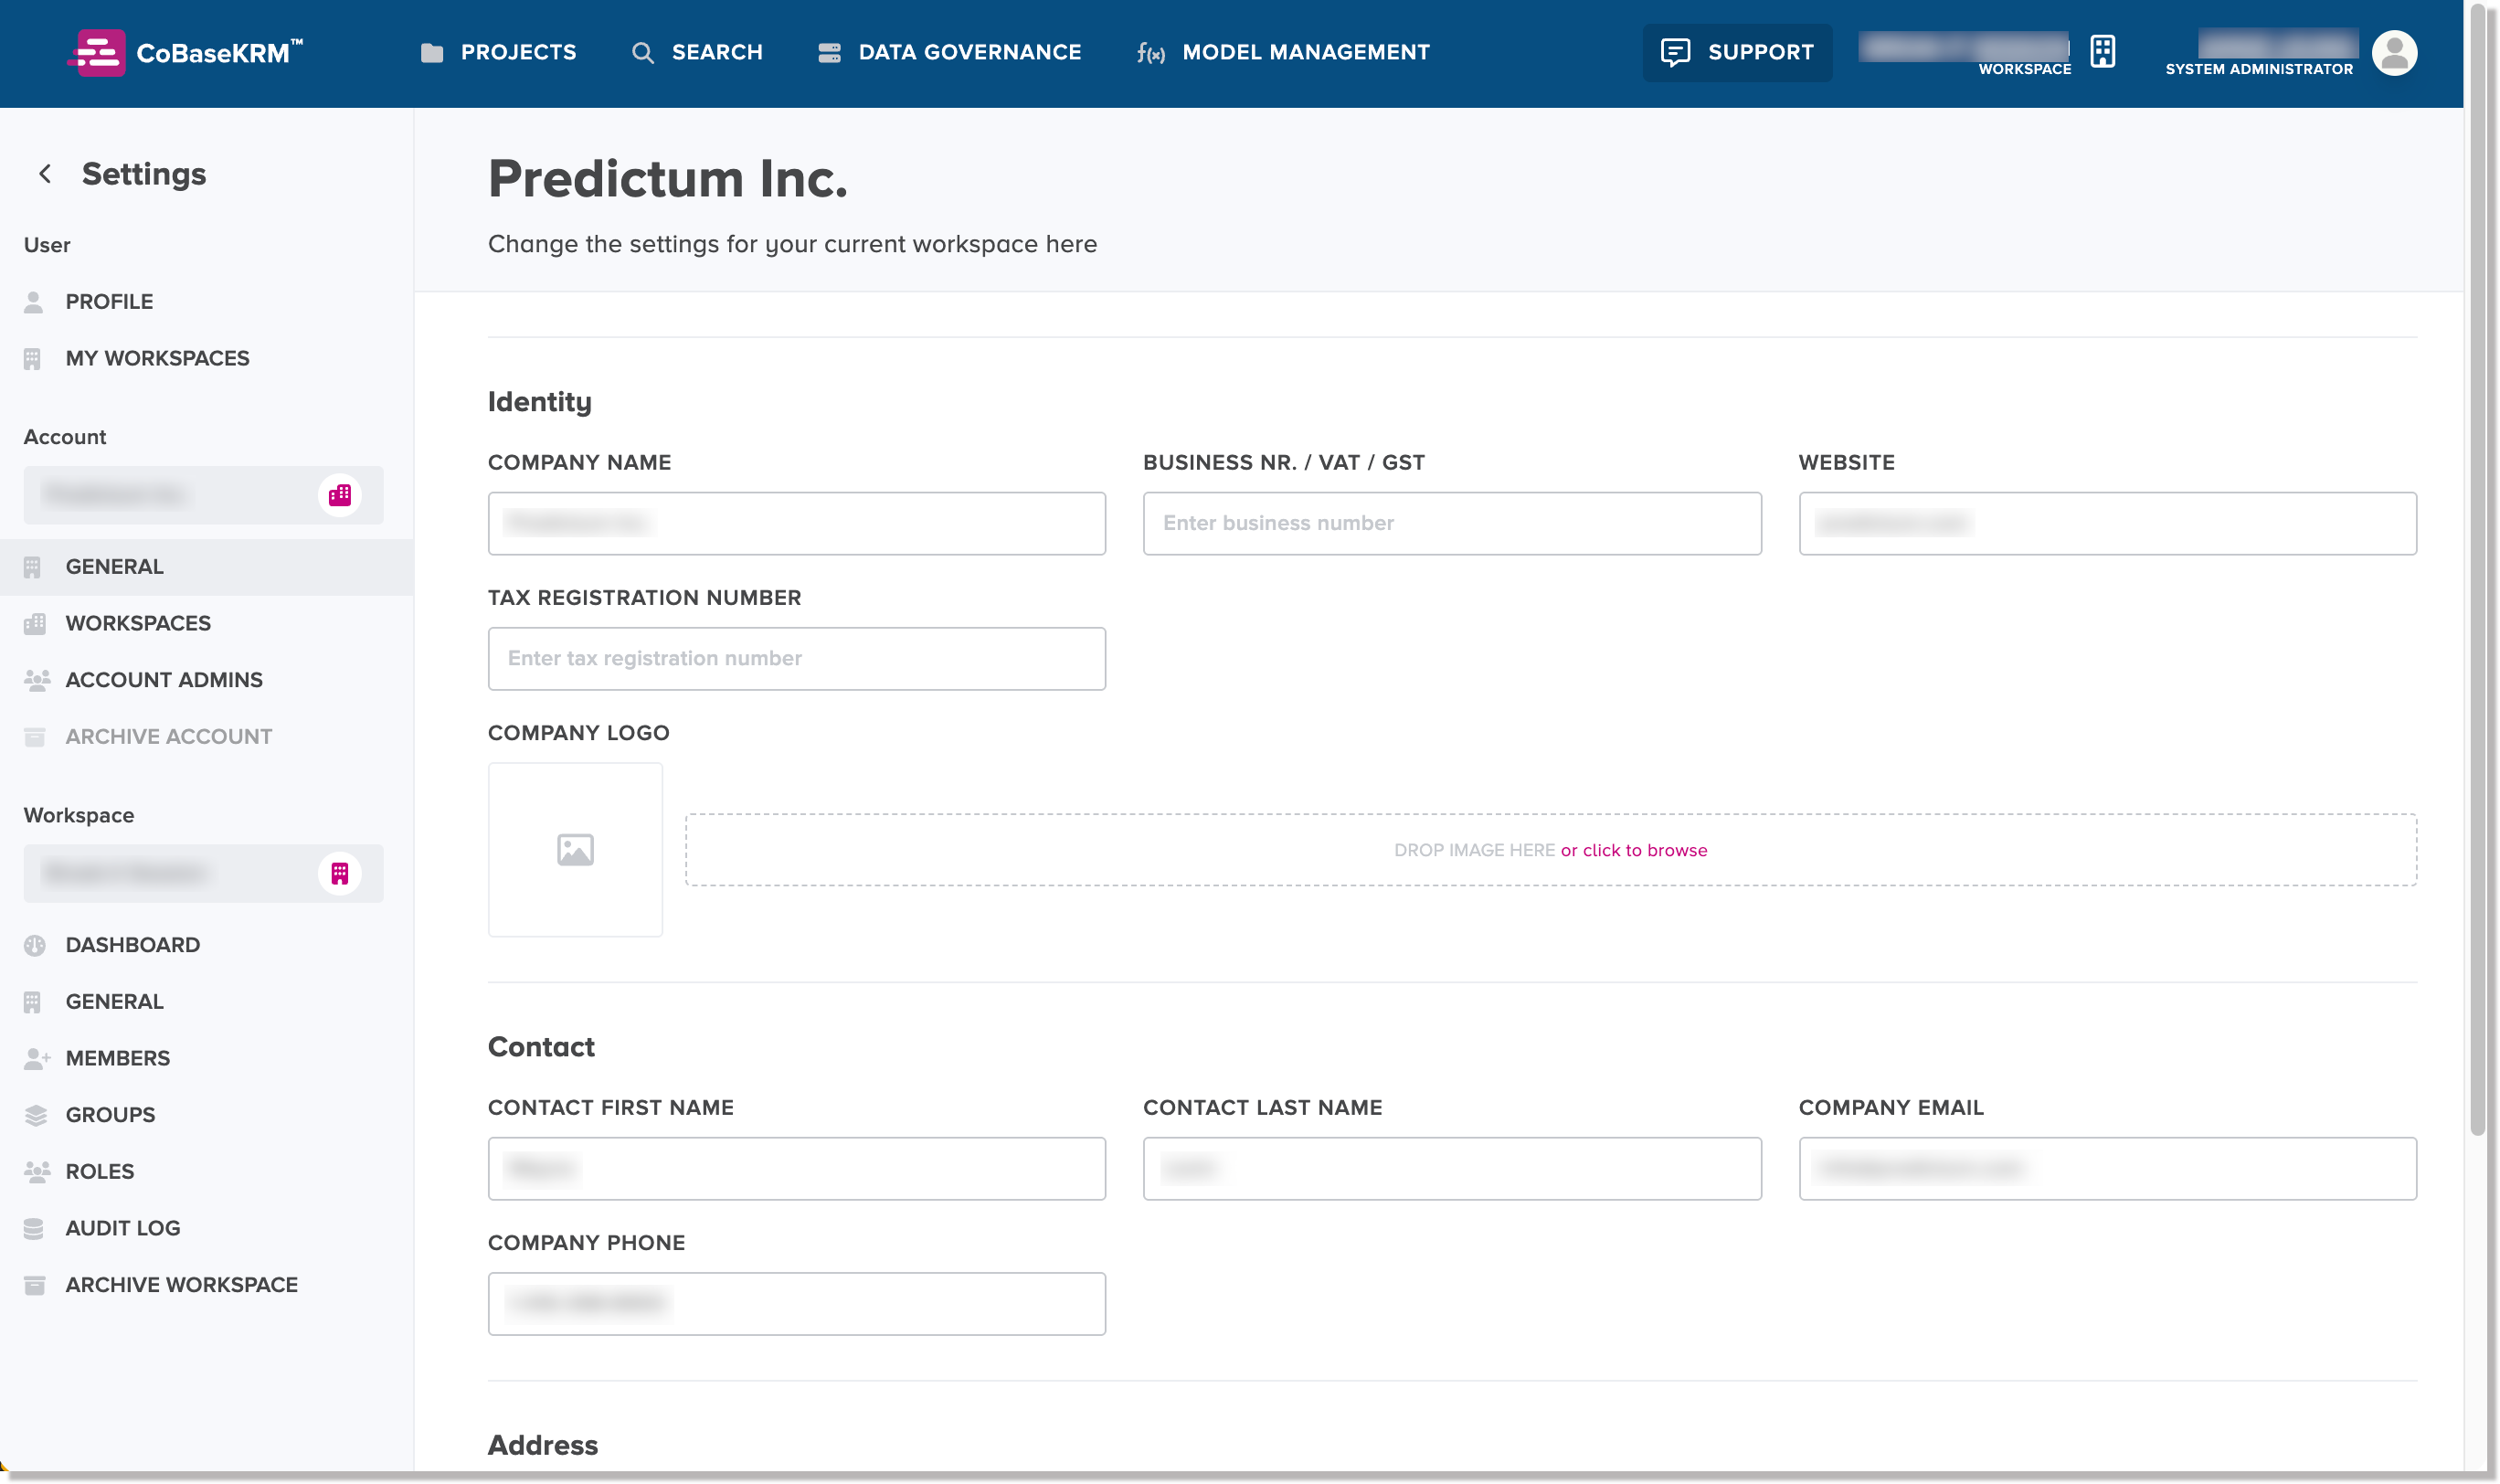
Task: Click the 'or click to browse' link
Action: click(x=1634, y=850)
